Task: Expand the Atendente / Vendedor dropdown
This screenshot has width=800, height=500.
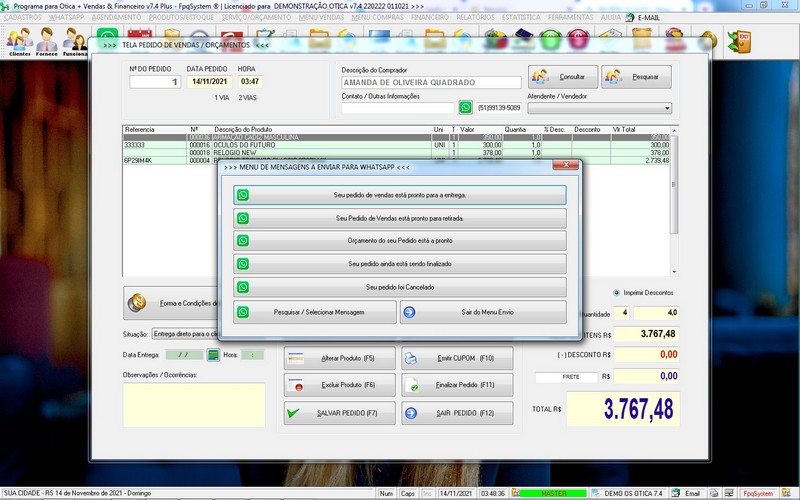Action: (x=667, y=108)
